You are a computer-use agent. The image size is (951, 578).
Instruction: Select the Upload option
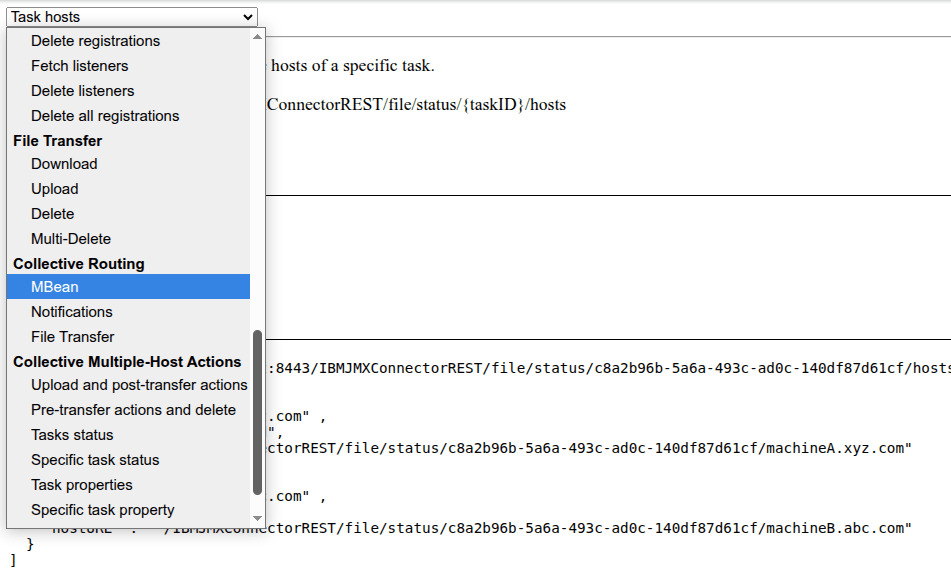click(54, 189)
